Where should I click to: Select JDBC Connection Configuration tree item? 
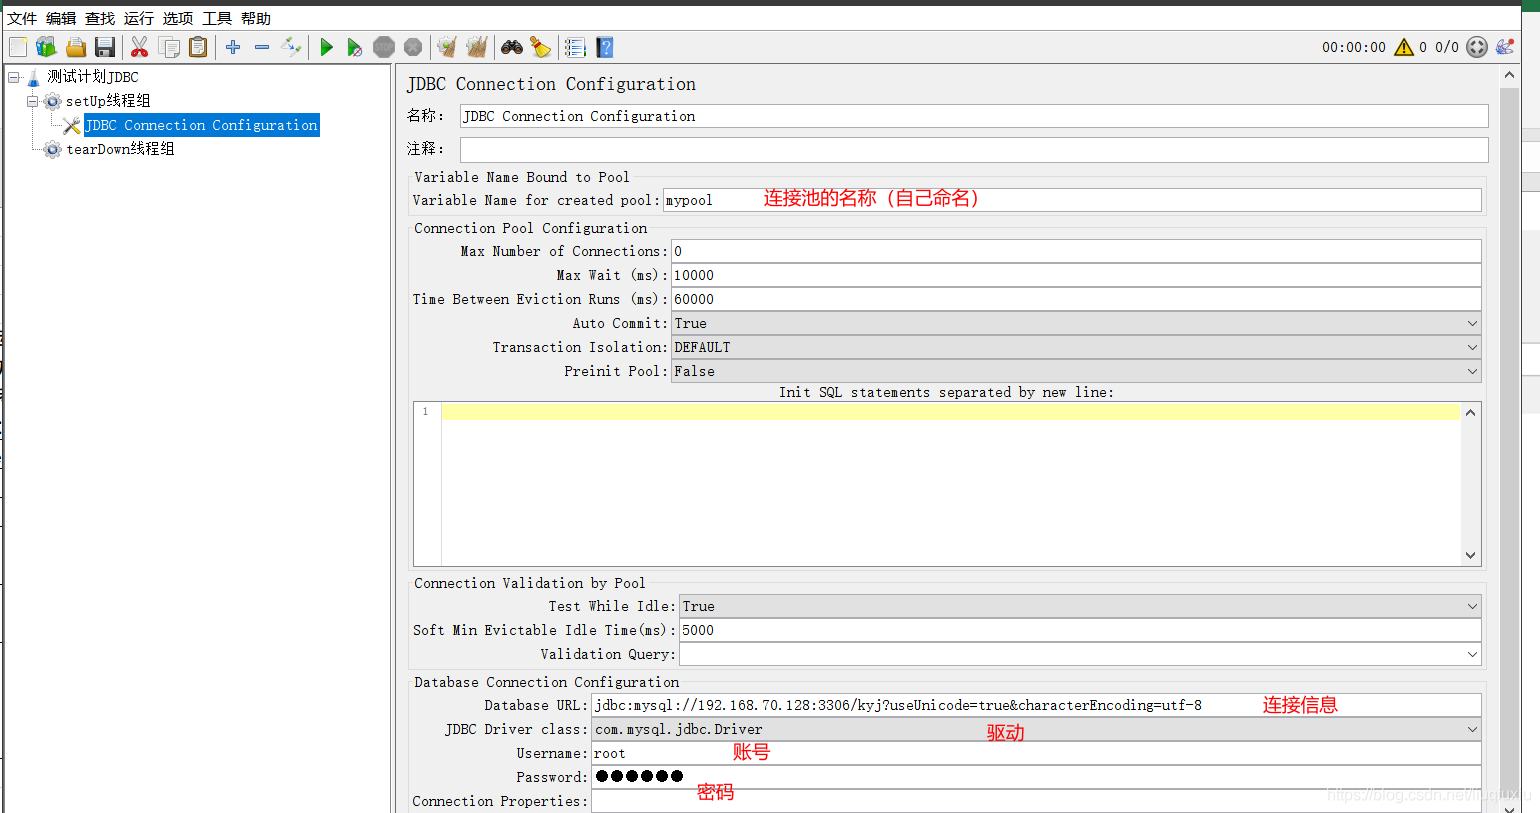click(201, 125)
